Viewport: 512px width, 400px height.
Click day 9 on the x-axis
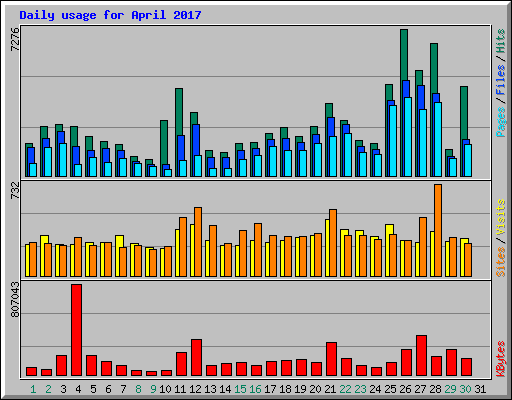tap(153, 389)
